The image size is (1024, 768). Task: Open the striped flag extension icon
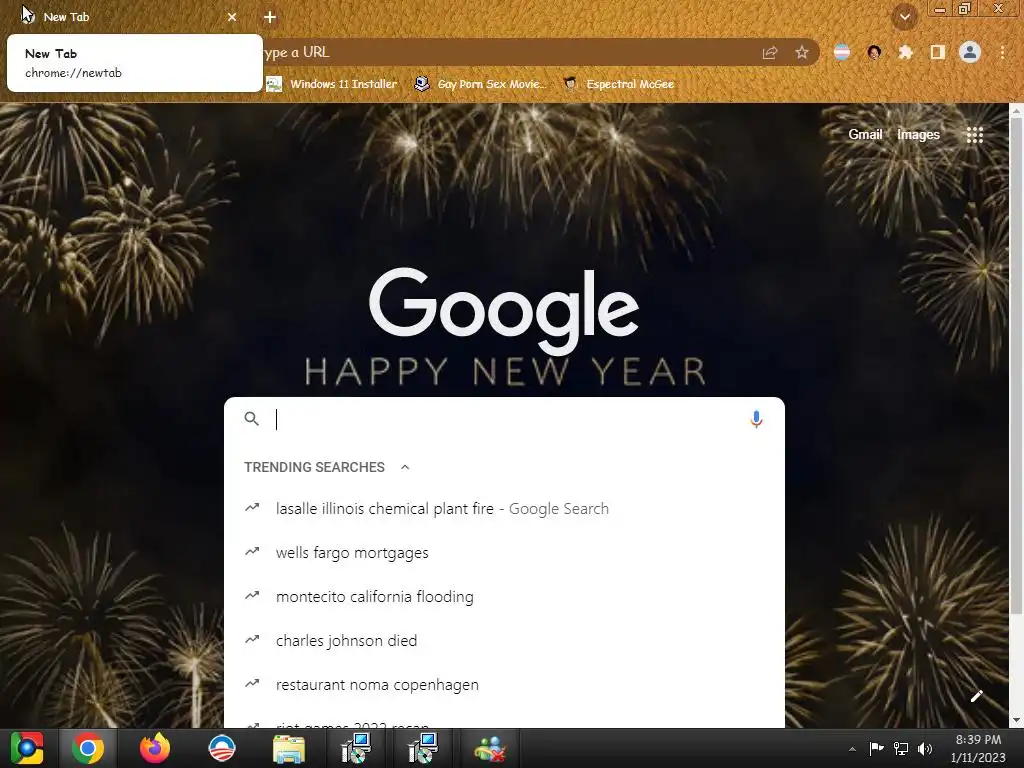coord(842,52)
